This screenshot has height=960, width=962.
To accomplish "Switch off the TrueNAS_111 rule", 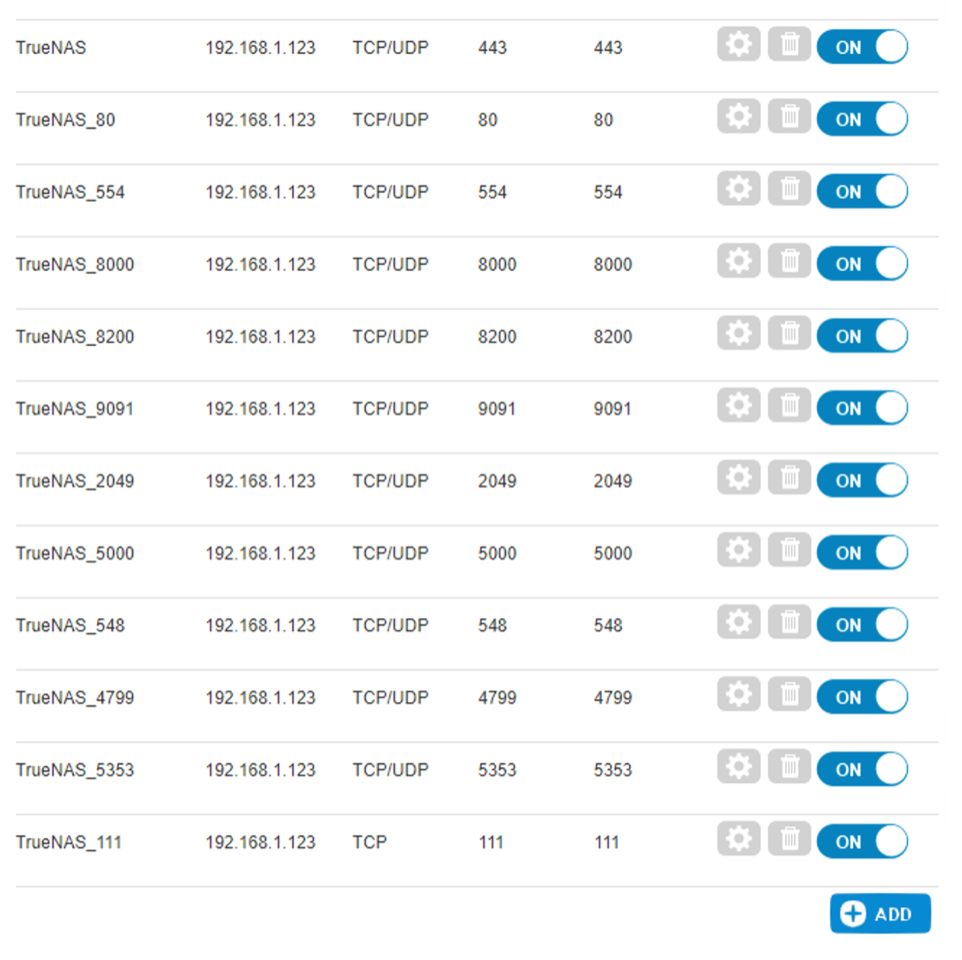I will click(x=862, y=842).
